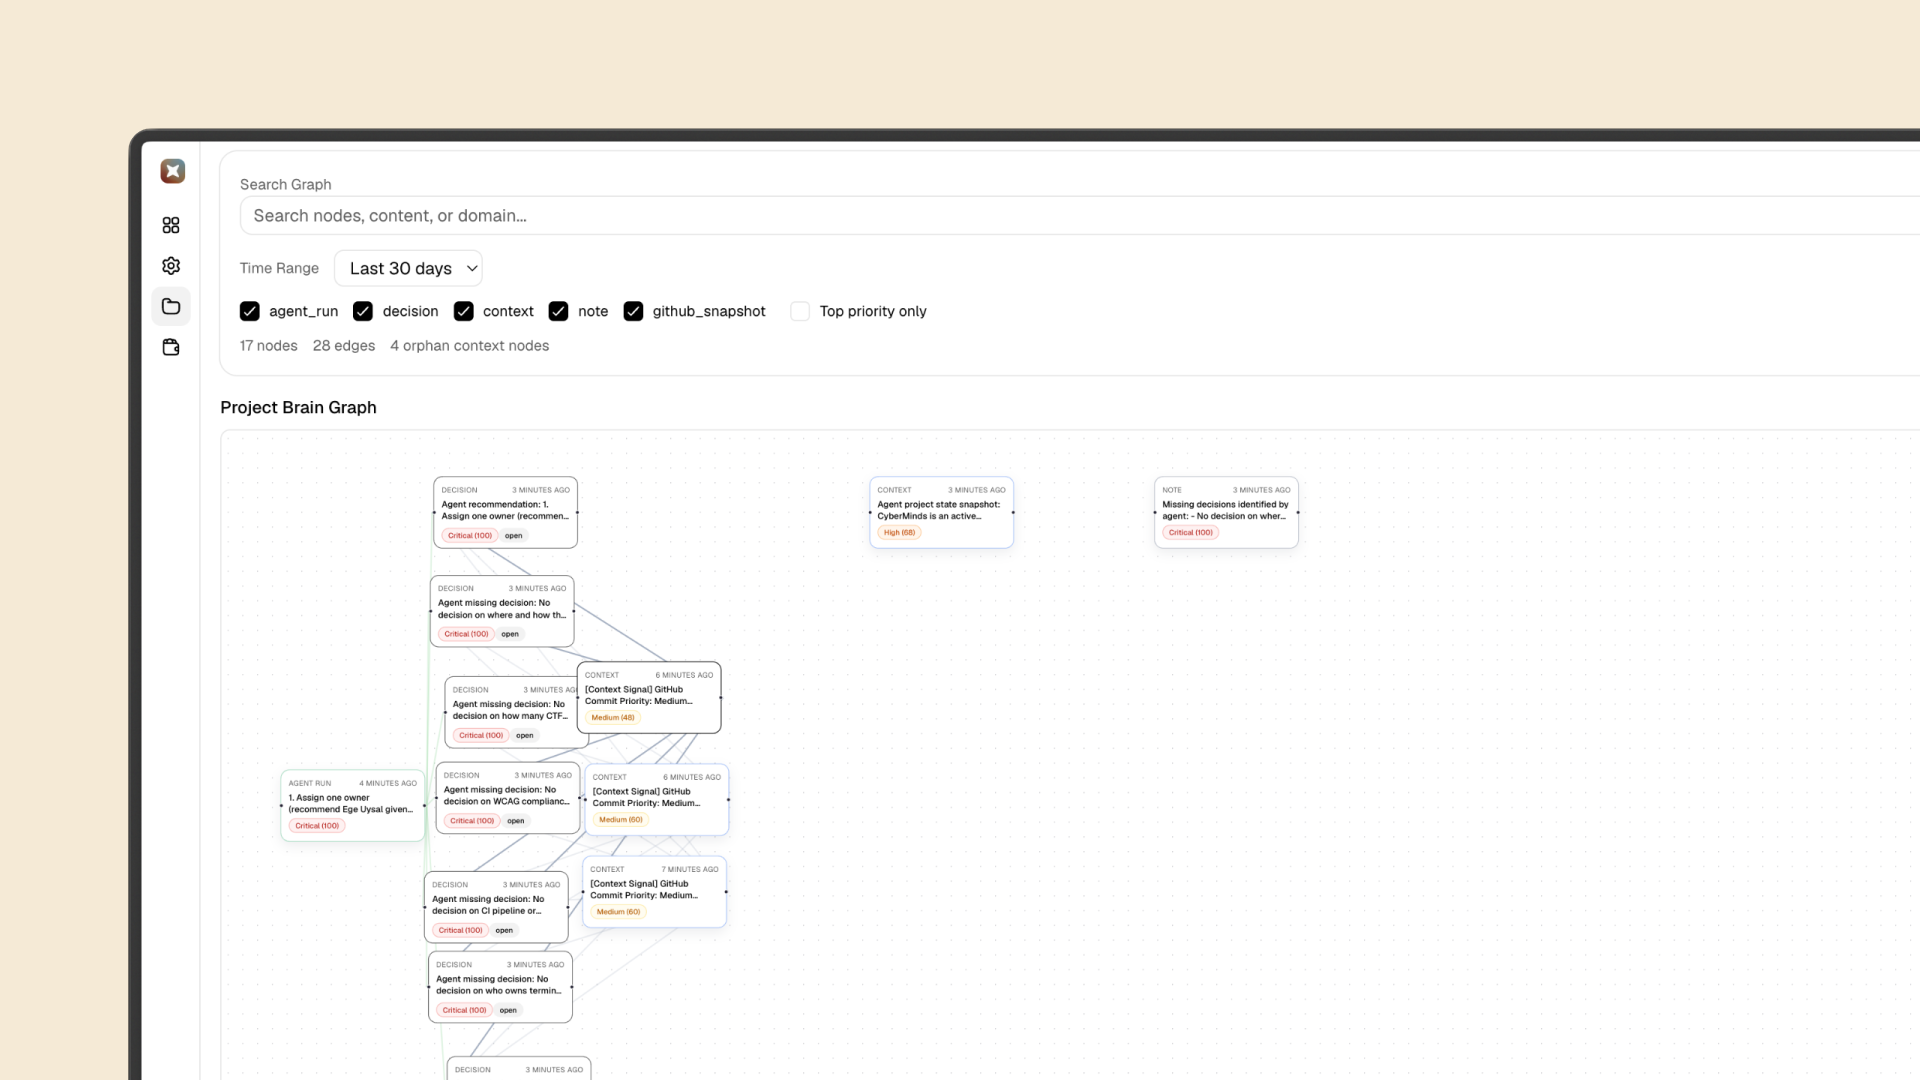Select the Agent Run node card
This screenshot has height=1080, width=1920.
352,806
